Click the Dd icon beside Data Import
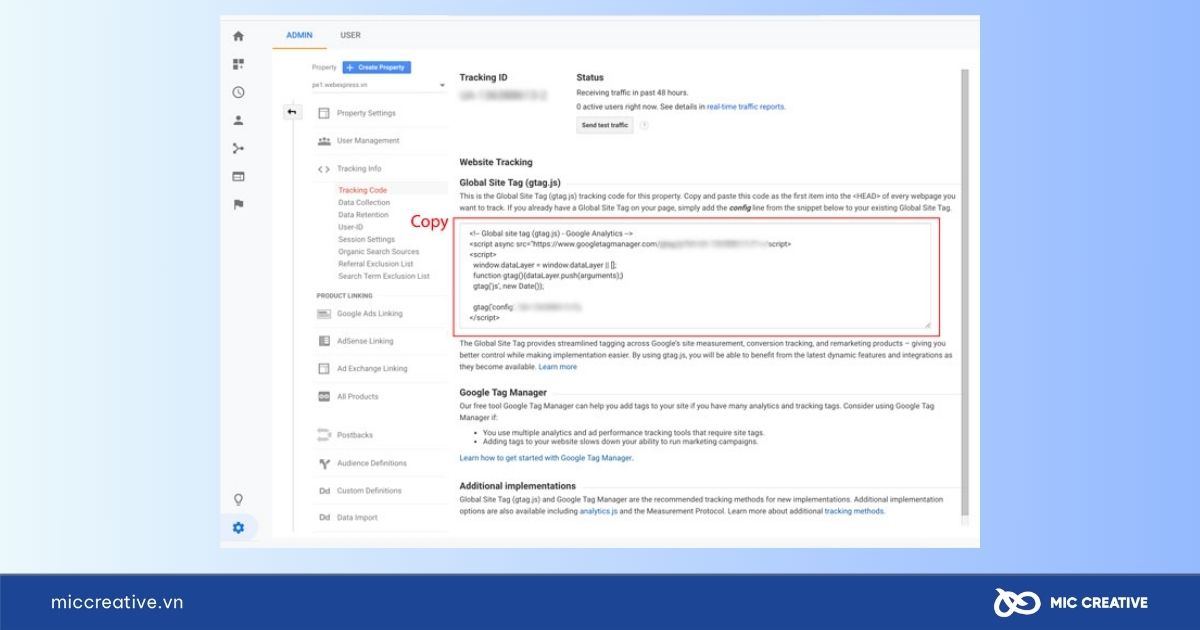This screenshot has height=630, width=1200. (324, 518)
